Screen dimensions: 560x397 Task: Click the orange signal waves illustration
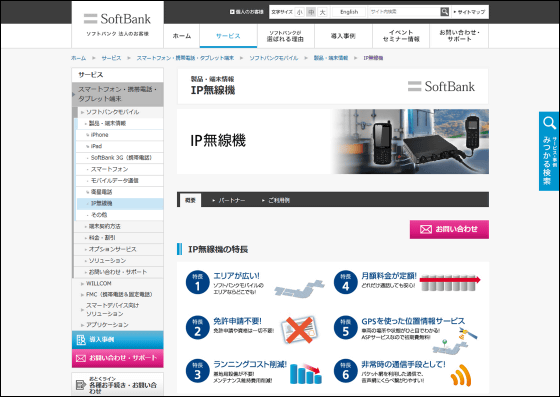(x=461, y=375)
